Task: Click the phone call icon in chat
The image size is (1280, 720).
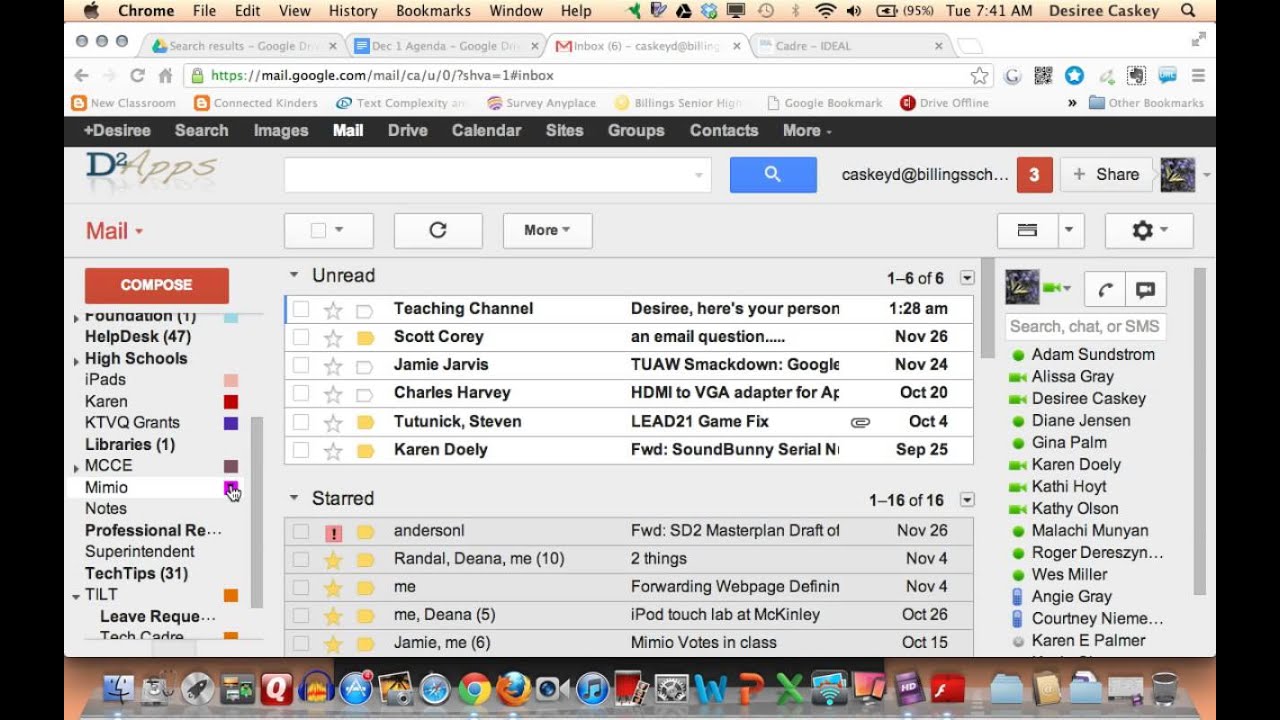Action: tap(1106, 290)
